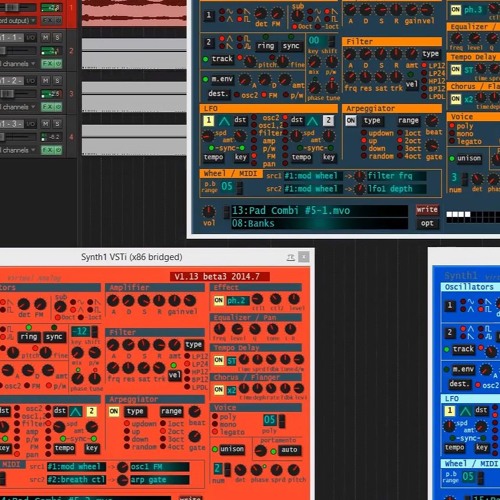Select oscillator 2 square waveform in dark blue Synth1

[240, 38]
